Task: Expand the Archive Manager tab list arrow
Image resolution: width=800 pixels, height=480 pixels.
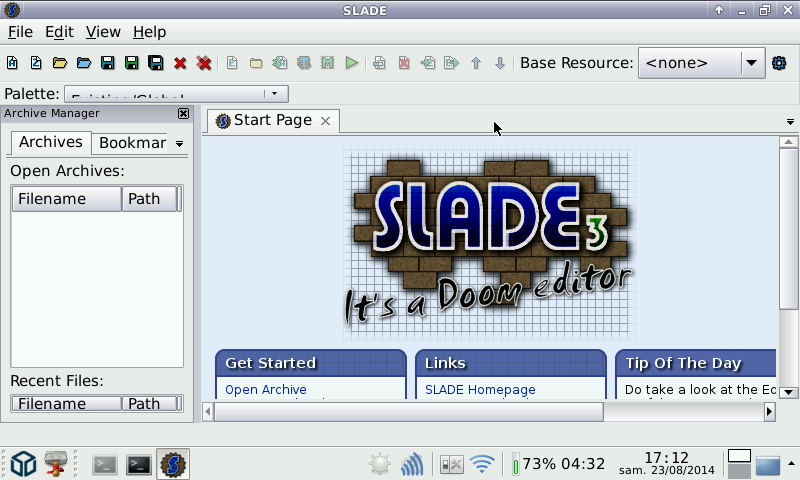Action: click(180, 144)
